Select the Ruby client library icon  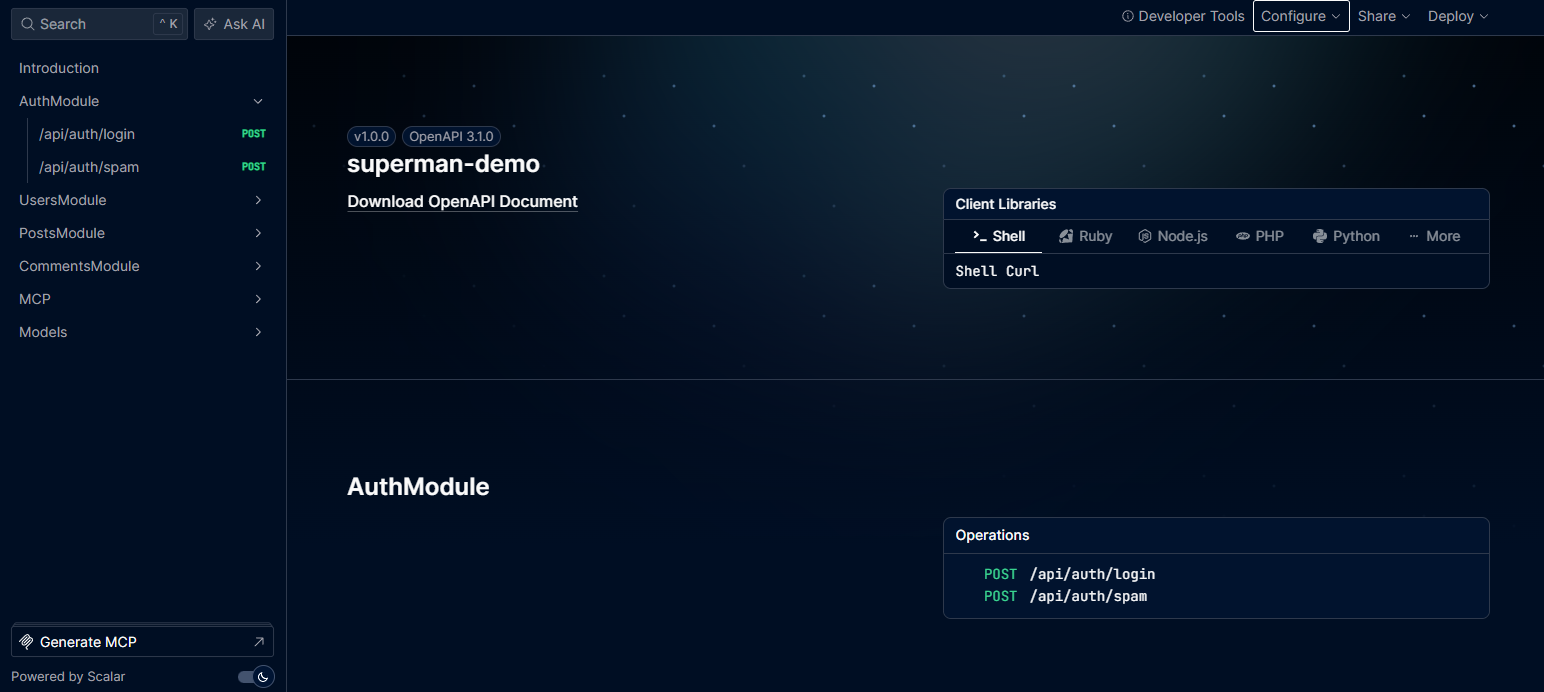coord(1066,236)
